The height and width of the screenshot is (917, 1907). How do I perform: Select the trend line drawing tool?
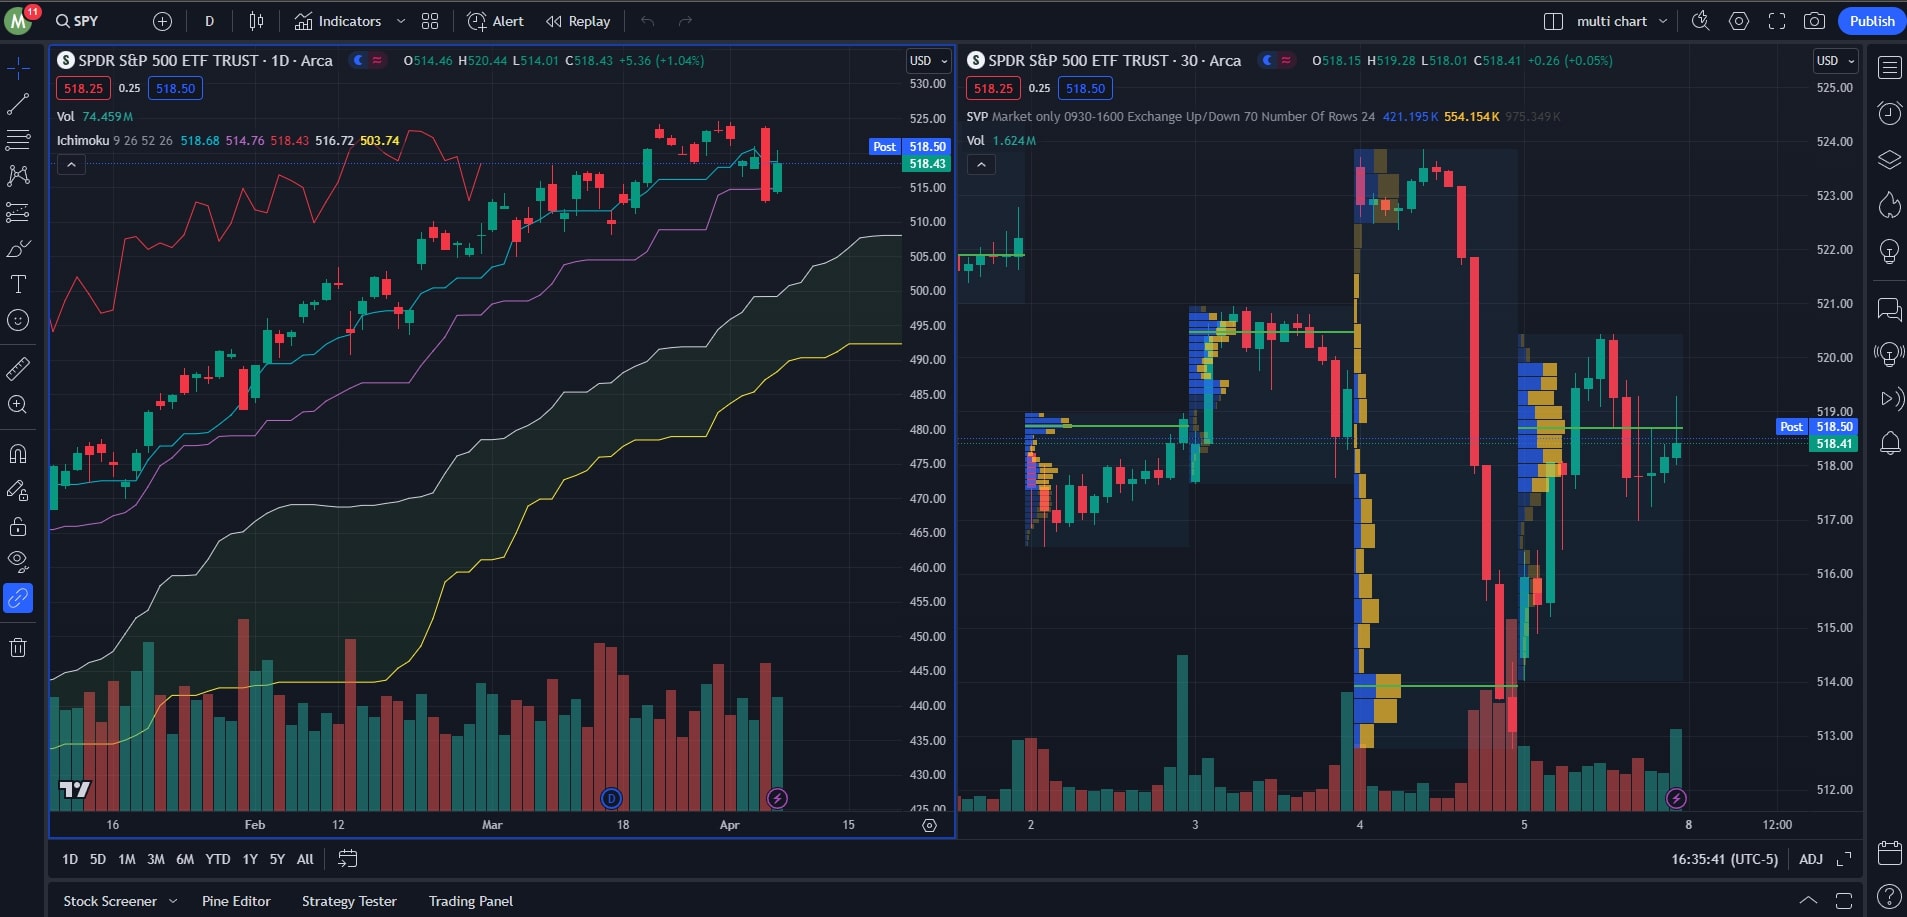click(x=18, y=104)
